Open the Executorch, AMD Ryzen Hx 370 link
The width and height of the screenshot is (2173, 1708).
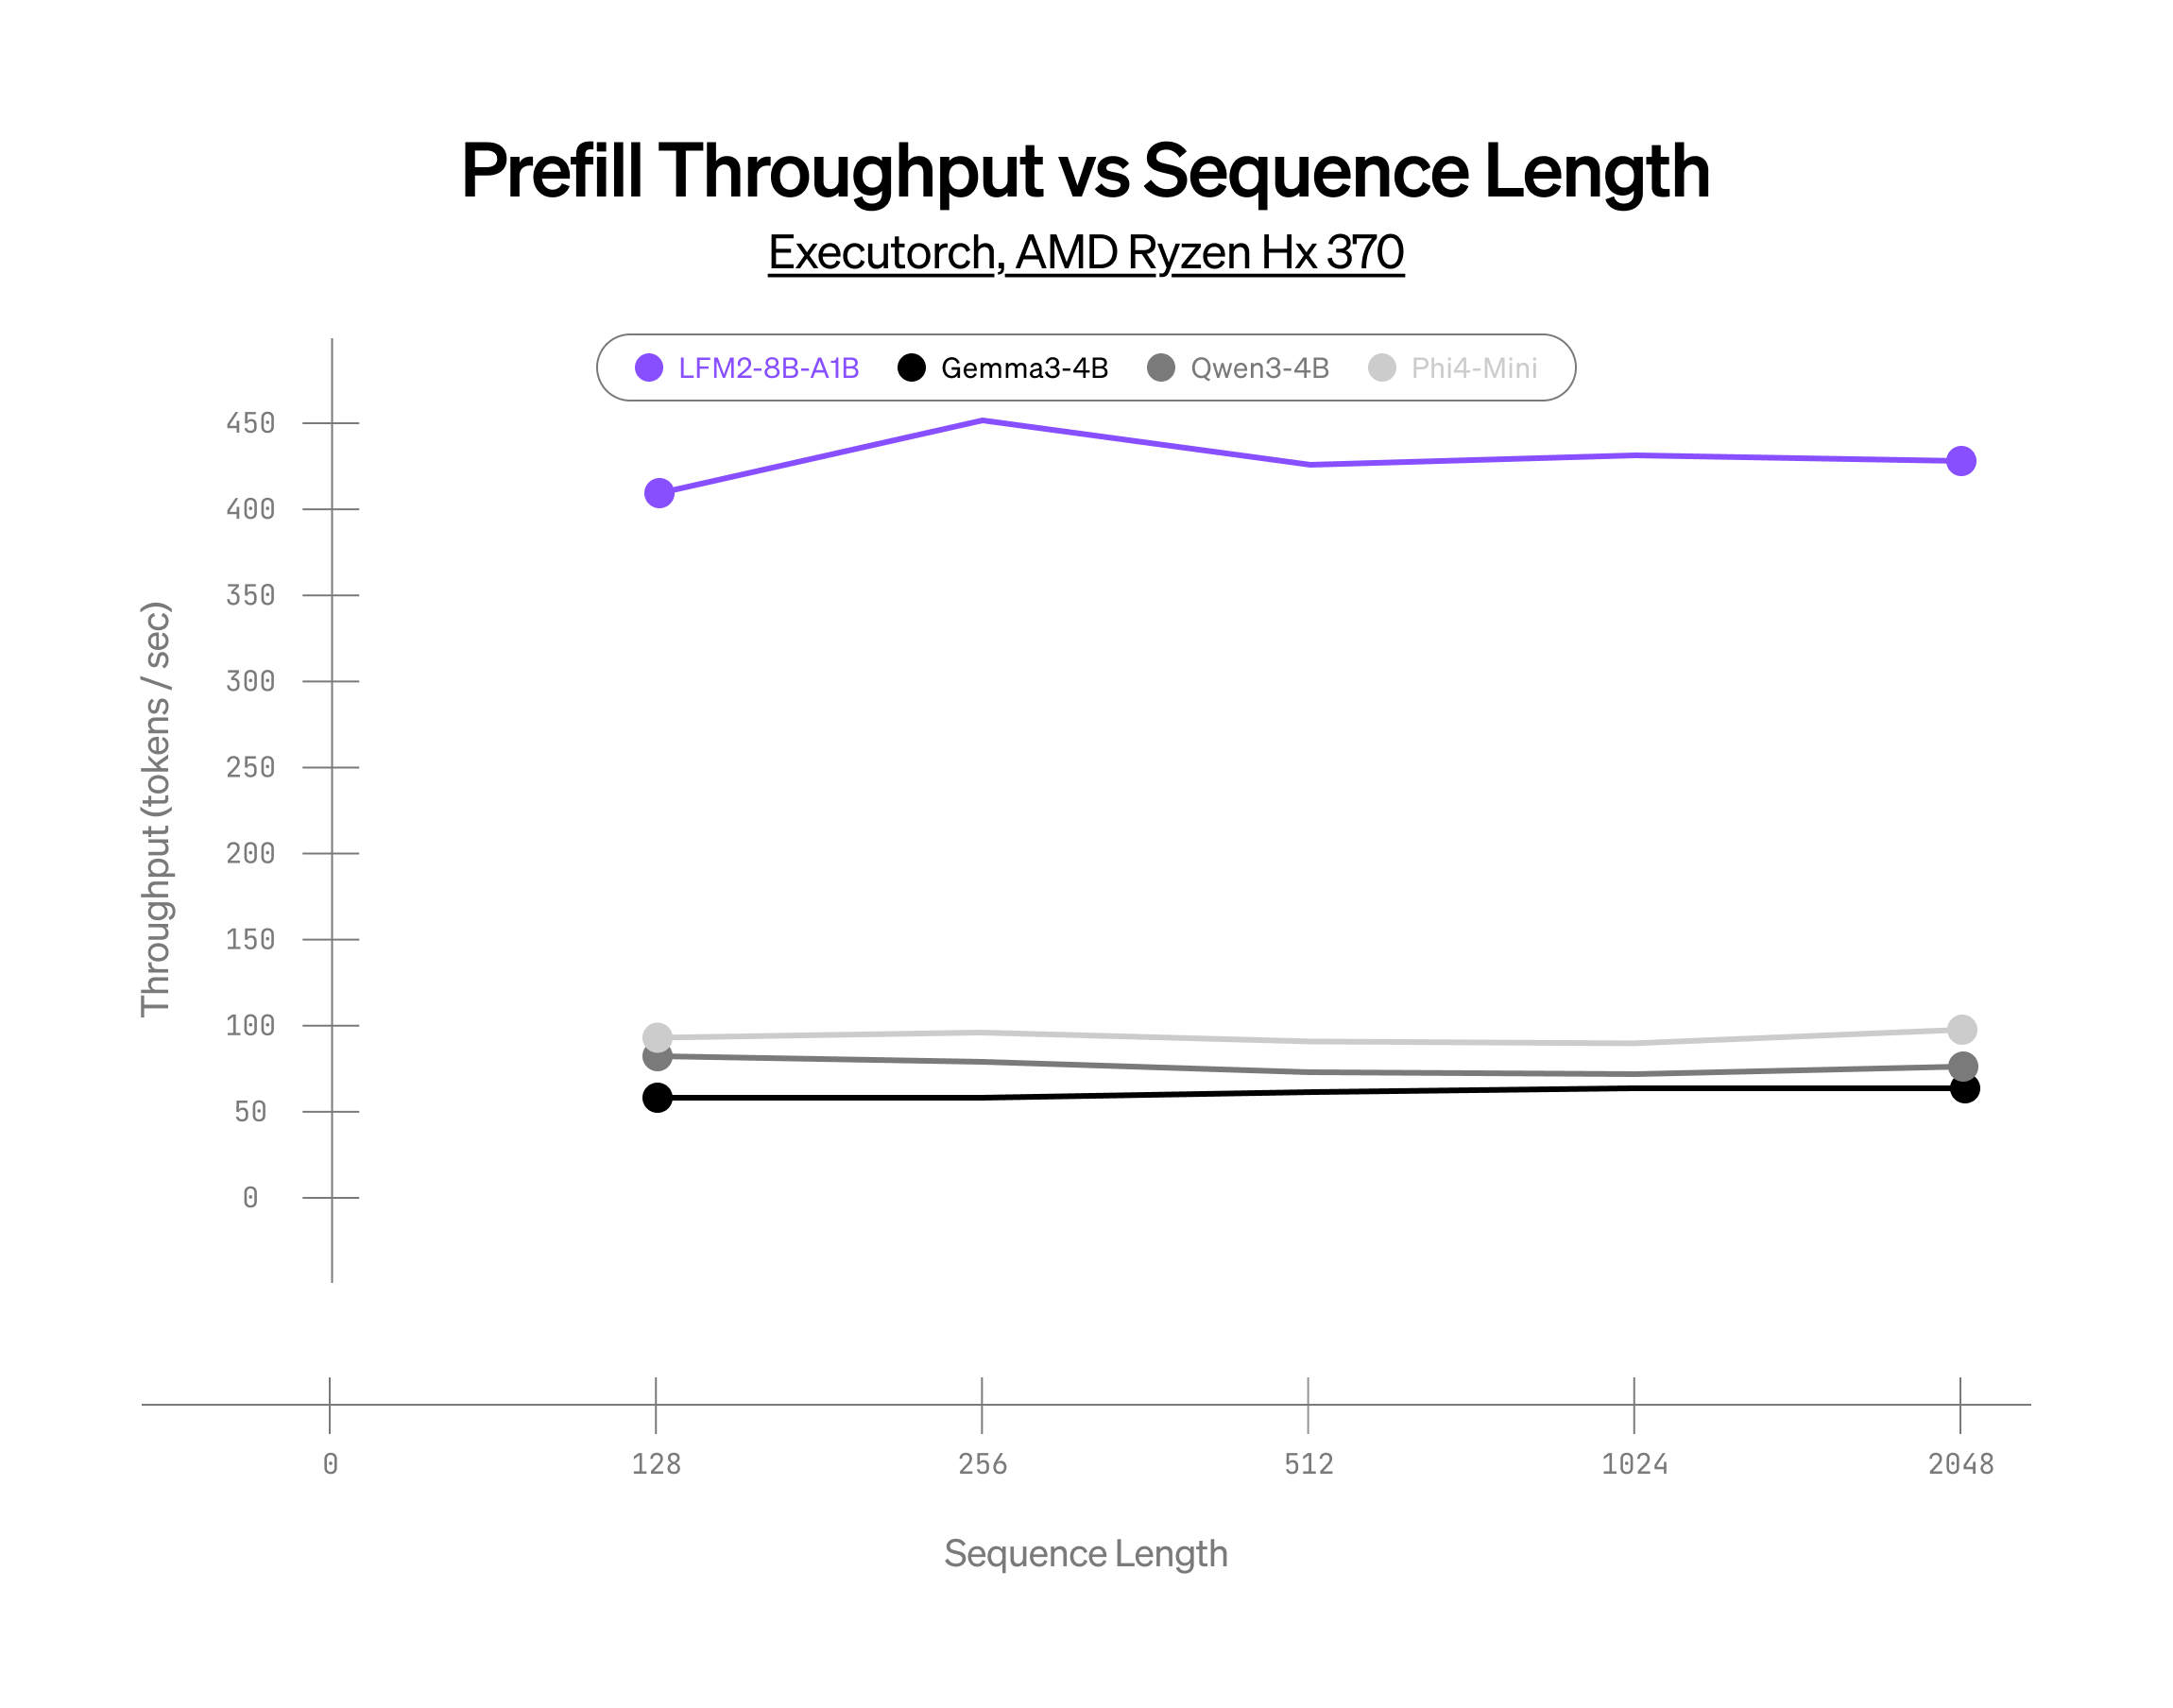tap(1086, 252)
